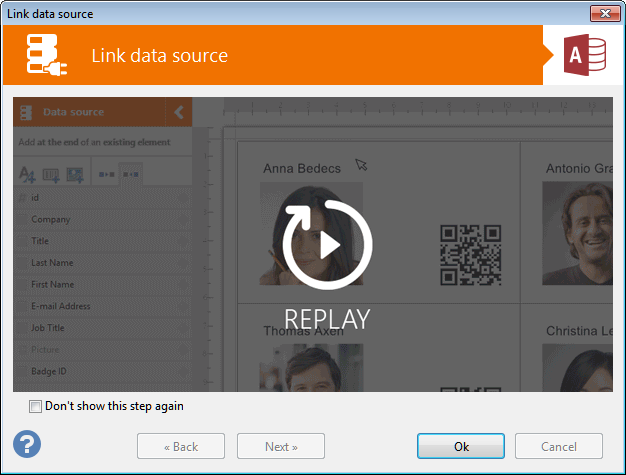Click the data source plug icon in header
Image resolution: width=626 pixels, height=475 pixels.
43,56
